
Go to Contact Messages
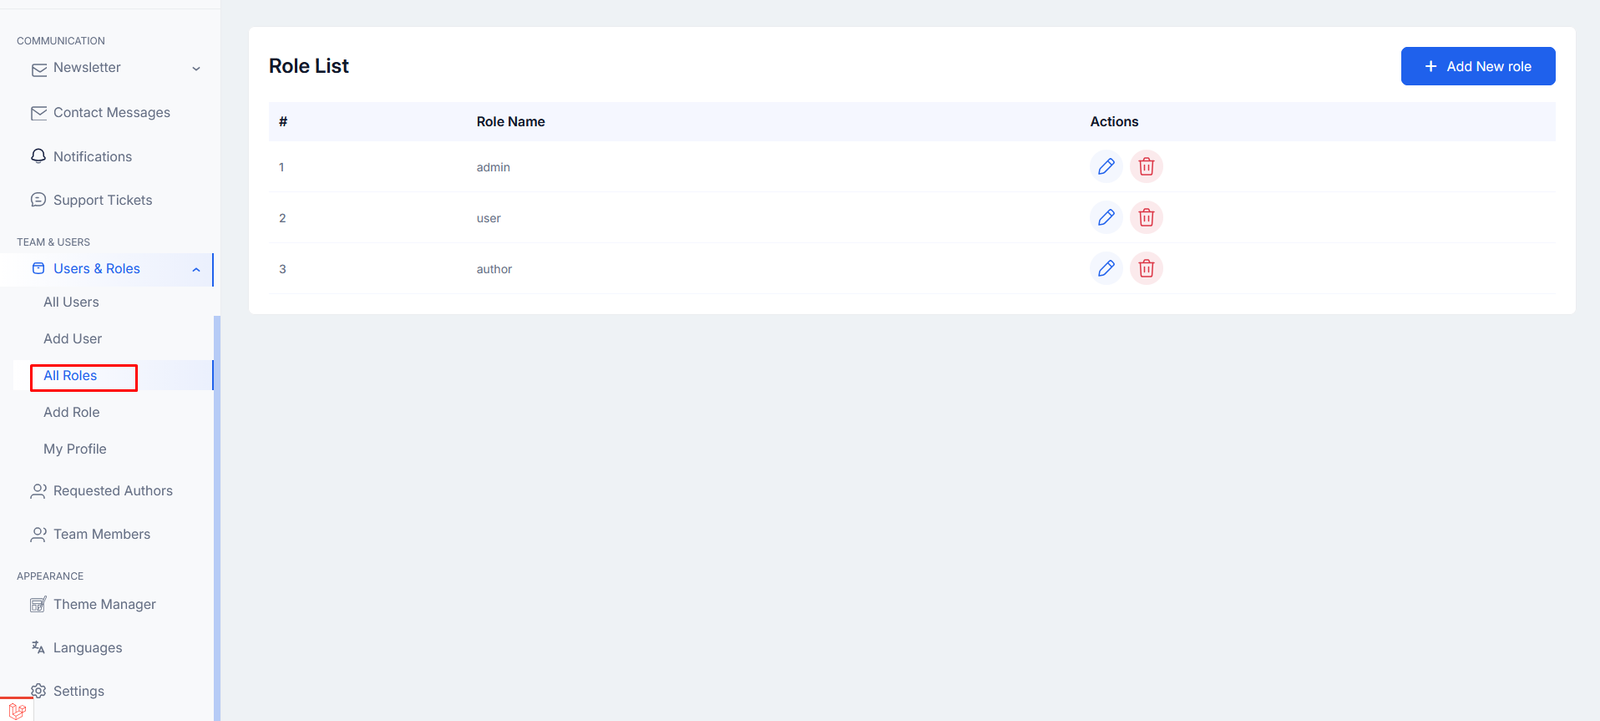pos(112,112)
